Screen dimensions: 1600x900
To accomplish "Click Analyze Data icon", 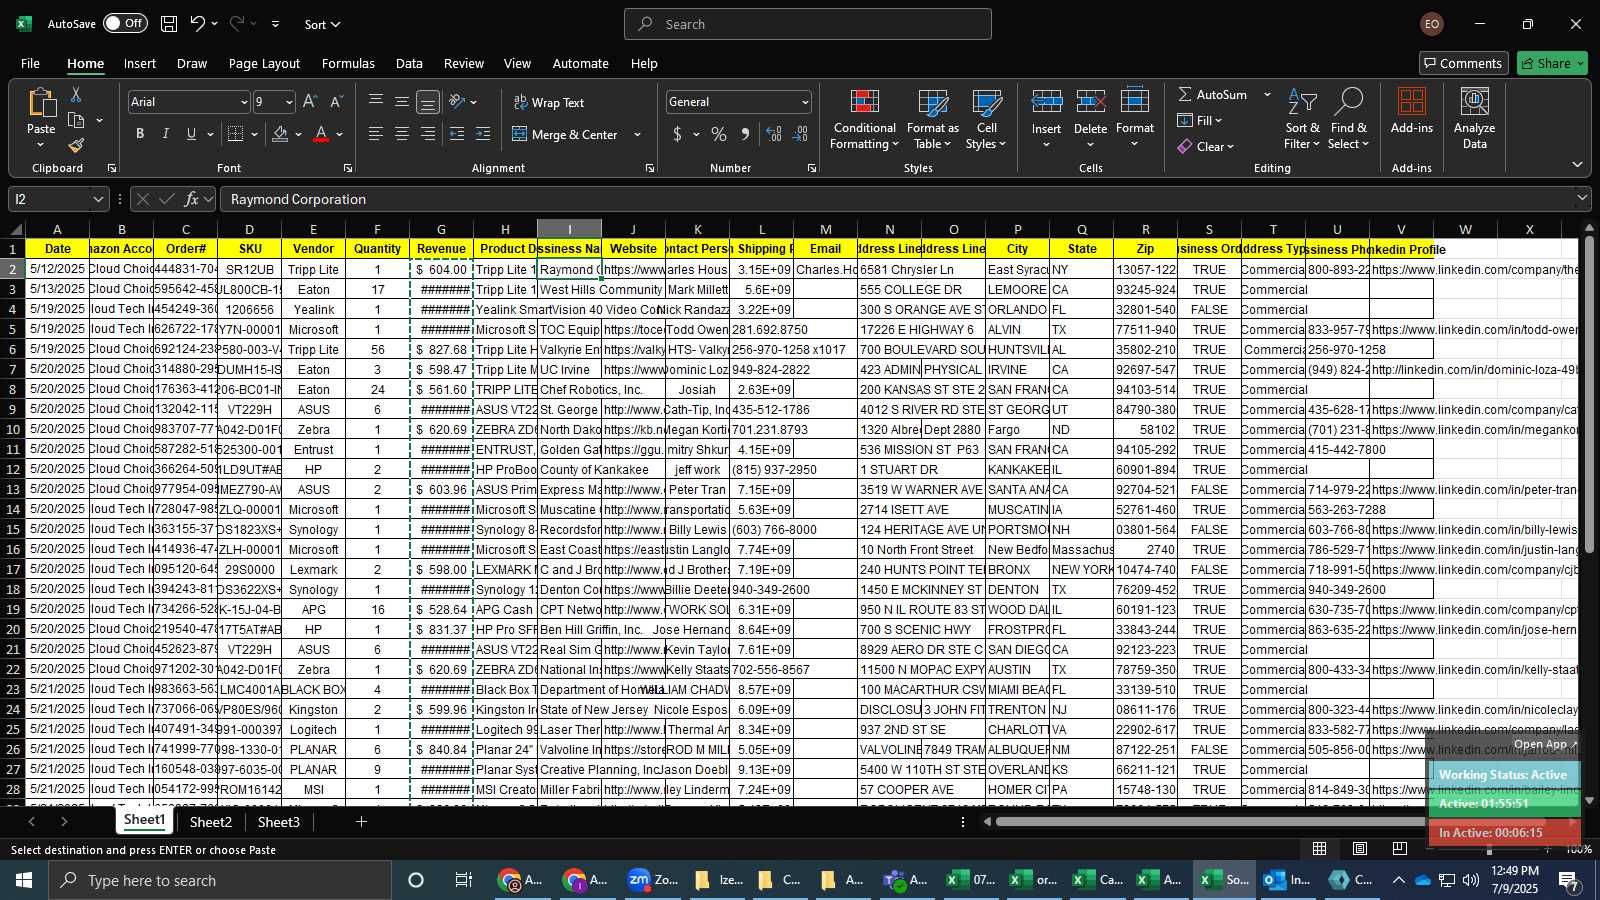I will (1475, 118).
